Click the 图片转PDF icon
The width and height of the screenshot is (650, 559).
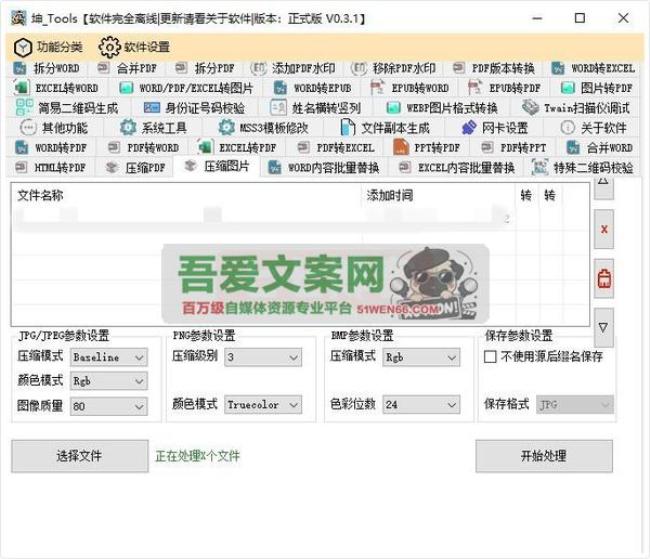click(568, 88)
